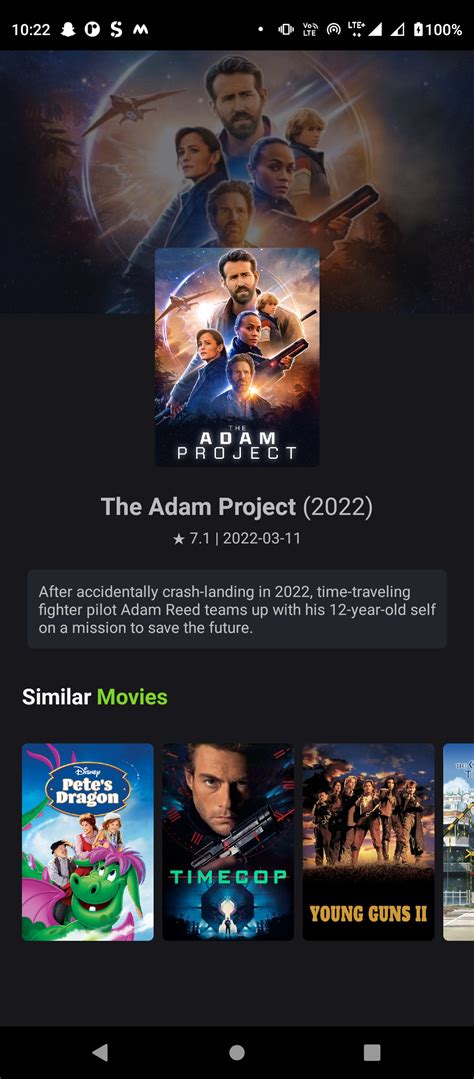474x1079 pixels.
Task: Tap the Android back navigation triangle
Action: tap(100, 1051)
